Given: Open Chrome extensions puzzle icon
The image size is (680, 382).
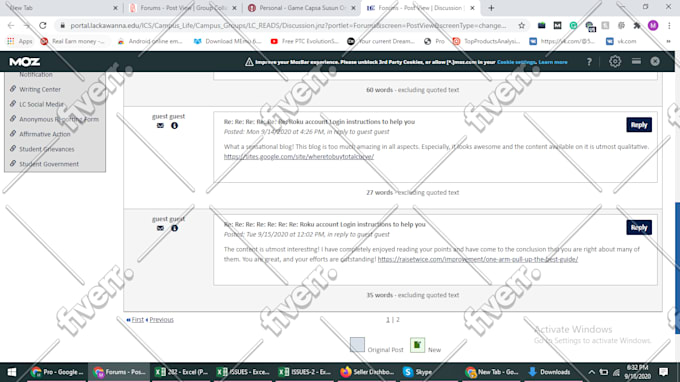Looking at the screenshot, I should pyautogui.click(x=637, y=26).
